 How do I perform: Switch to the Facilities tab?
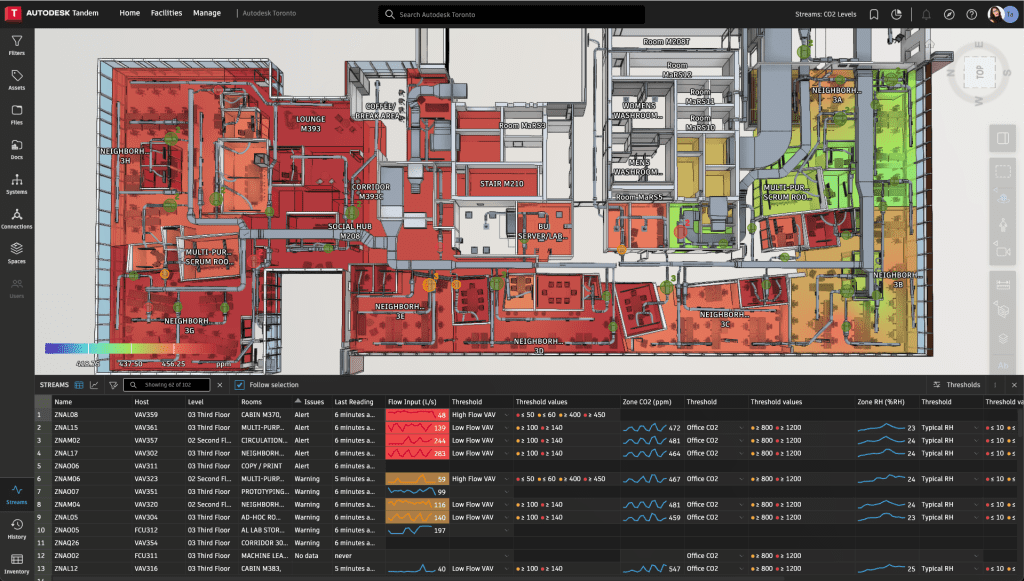[x=166, y=13]
